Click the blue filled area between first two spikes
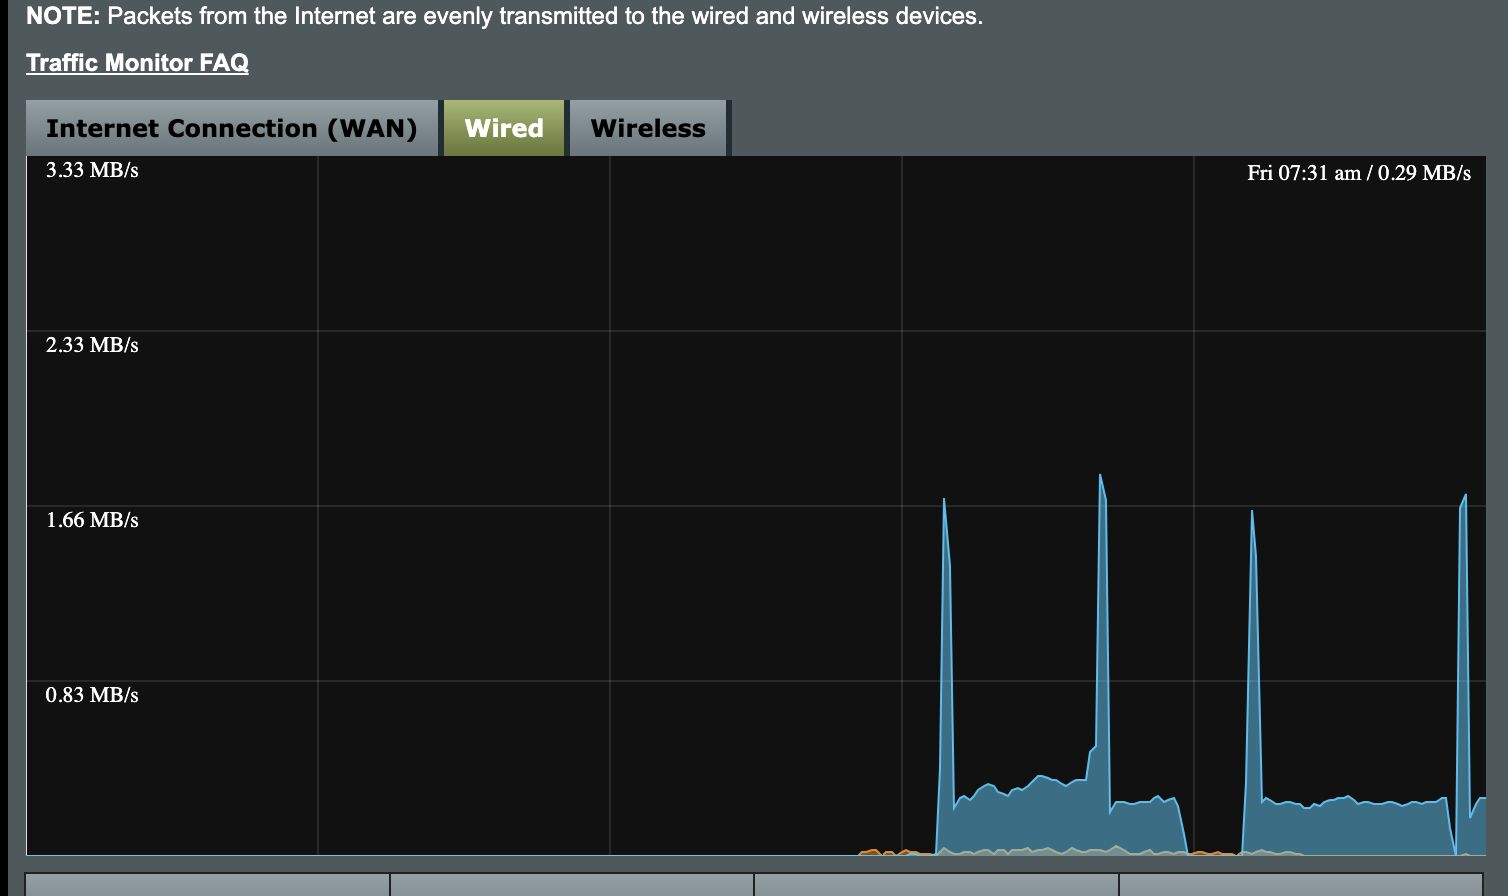The height and width of the screenshot is (896, 1508). point(1030,815)
